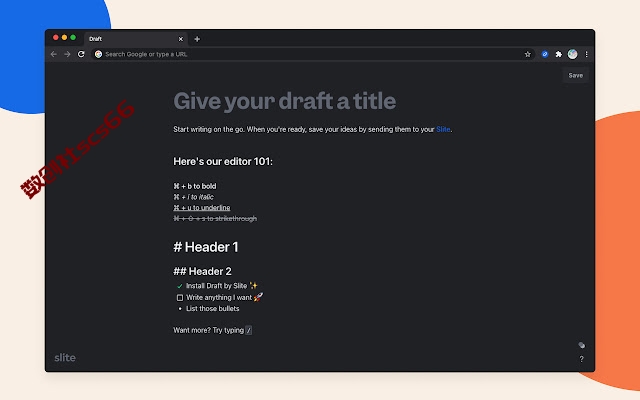
Task: Bookmark this page with the star icon
Action: point(528,54)
